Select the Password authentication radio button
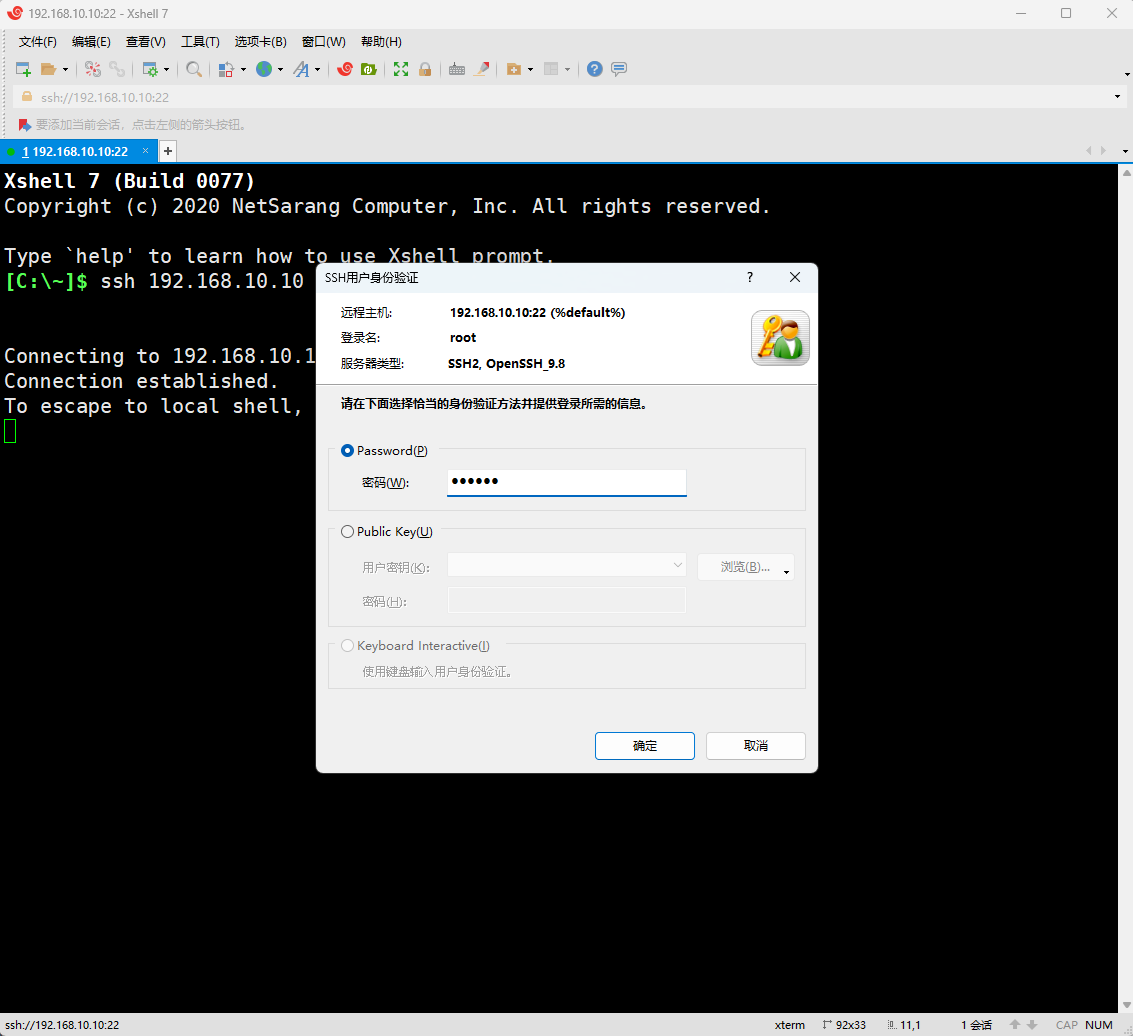 tap(348, 451)
